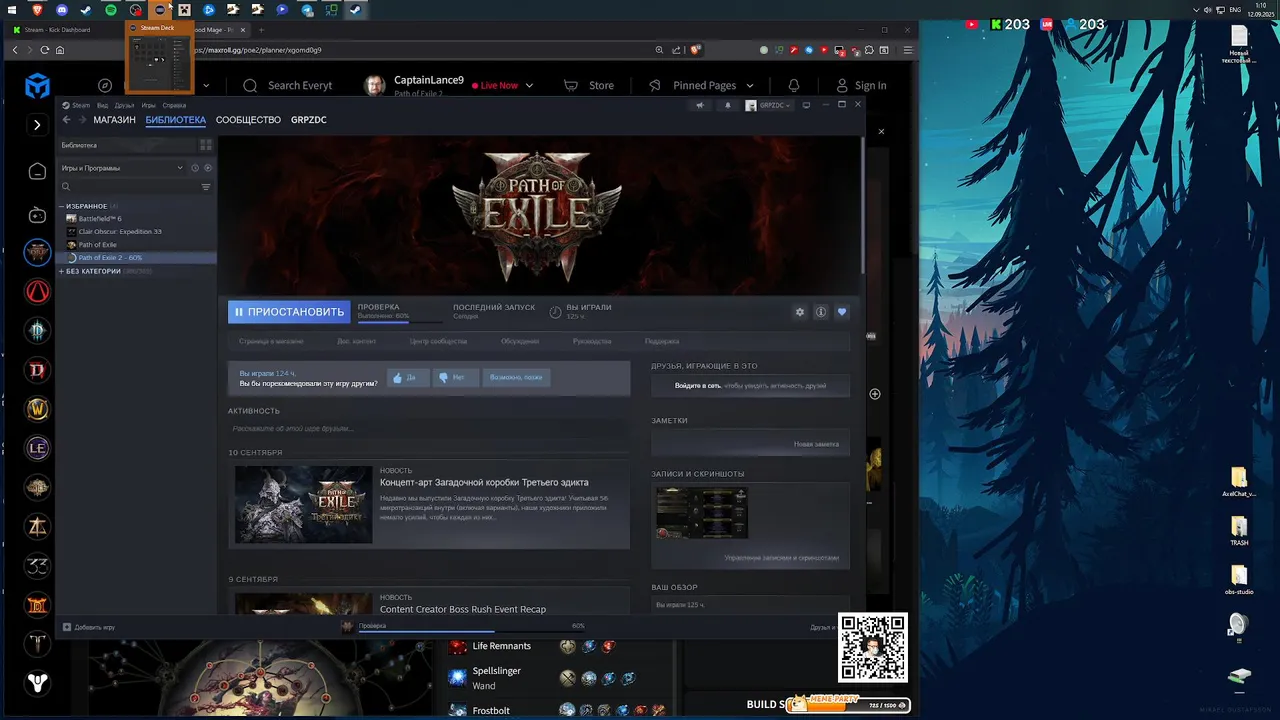This screenshot has width=1280, height=720.
Task: Switch library to grid view icon
Action: click(x=206, y=145)
